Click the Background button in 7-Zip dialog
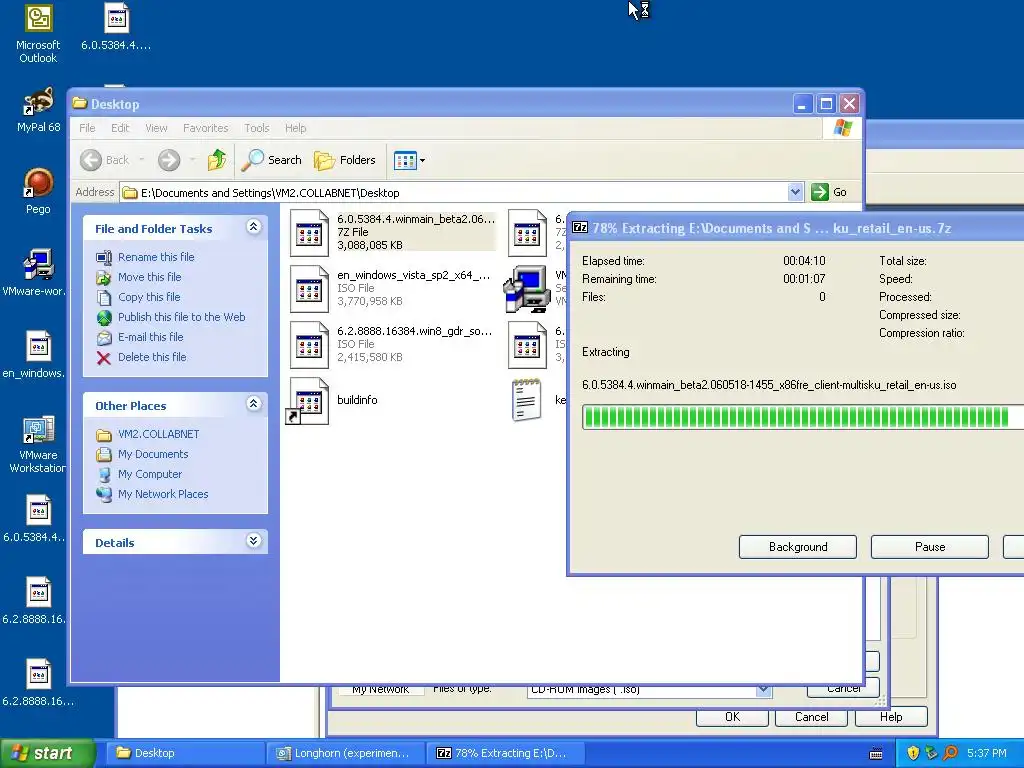The width and height of the screenshot is (1024, 768). tap(797, 547)
